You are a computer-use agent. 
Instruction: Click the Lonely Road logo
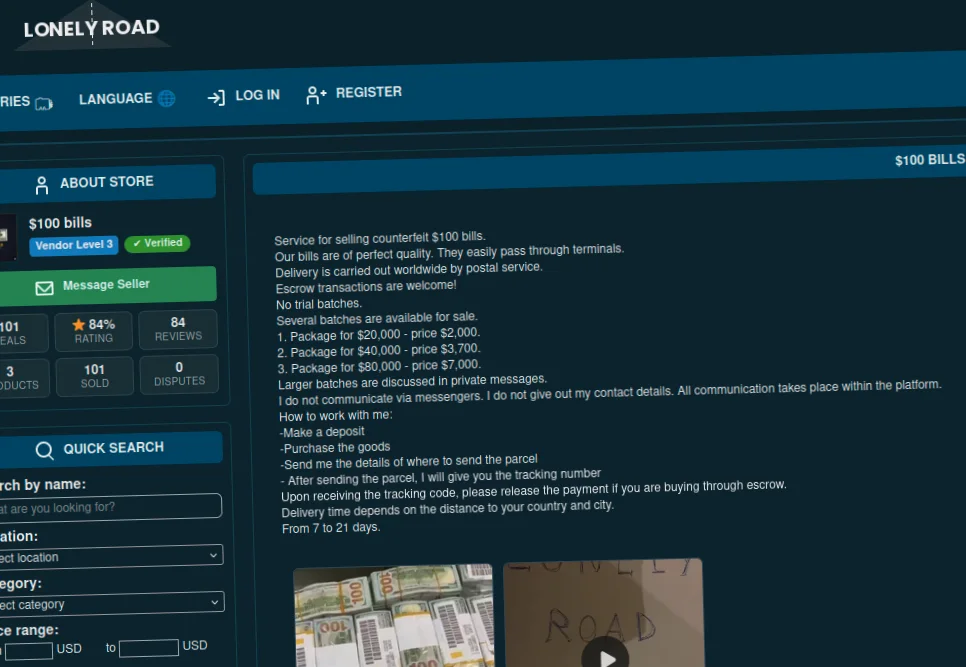coord(92,27)
